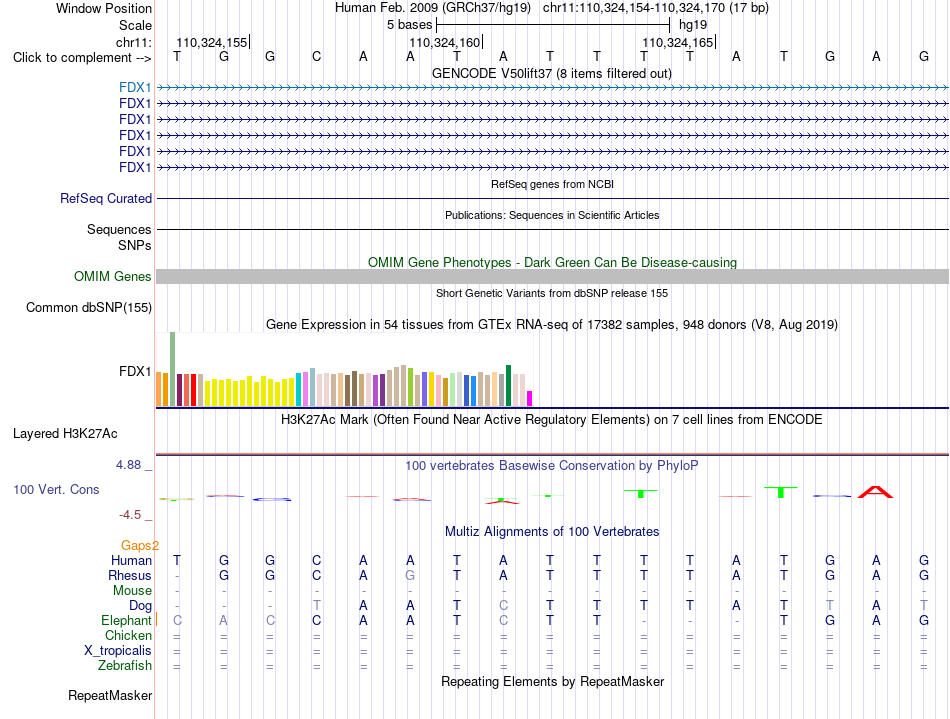
Task: Open the light-blue FDX1 GENCODE transcript label
Action: point(135,88)
